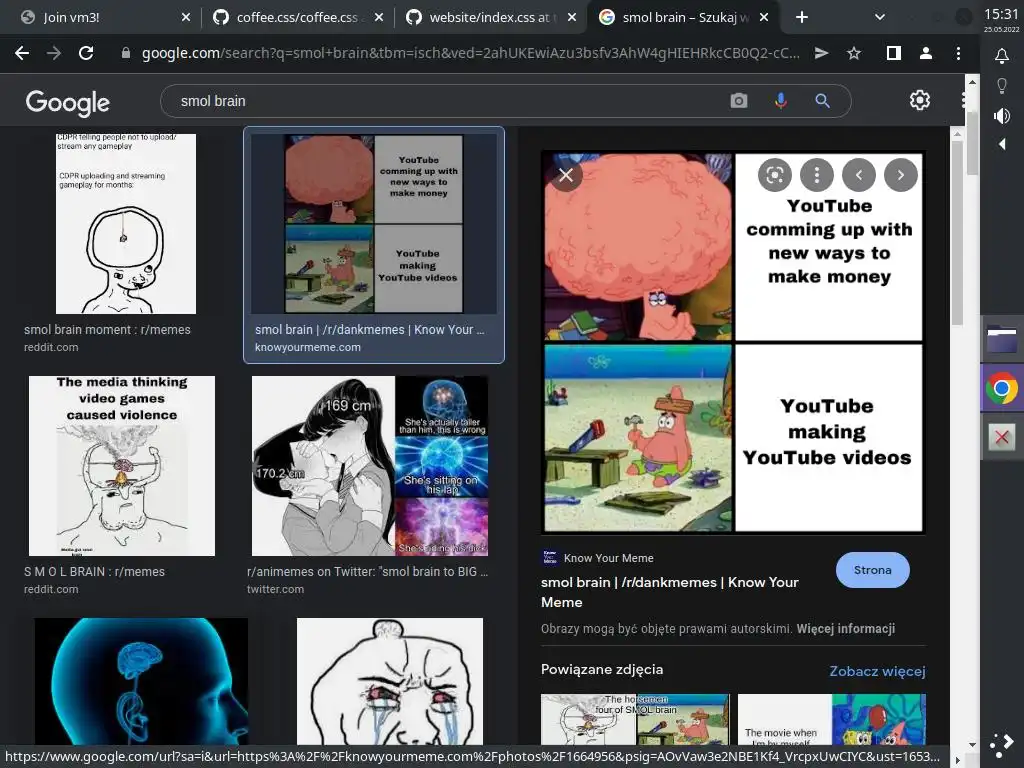The width and height of the screenshot is (1024, 768).
Task: Show previous image in preview panel
Action: click(x=859, y=175)
